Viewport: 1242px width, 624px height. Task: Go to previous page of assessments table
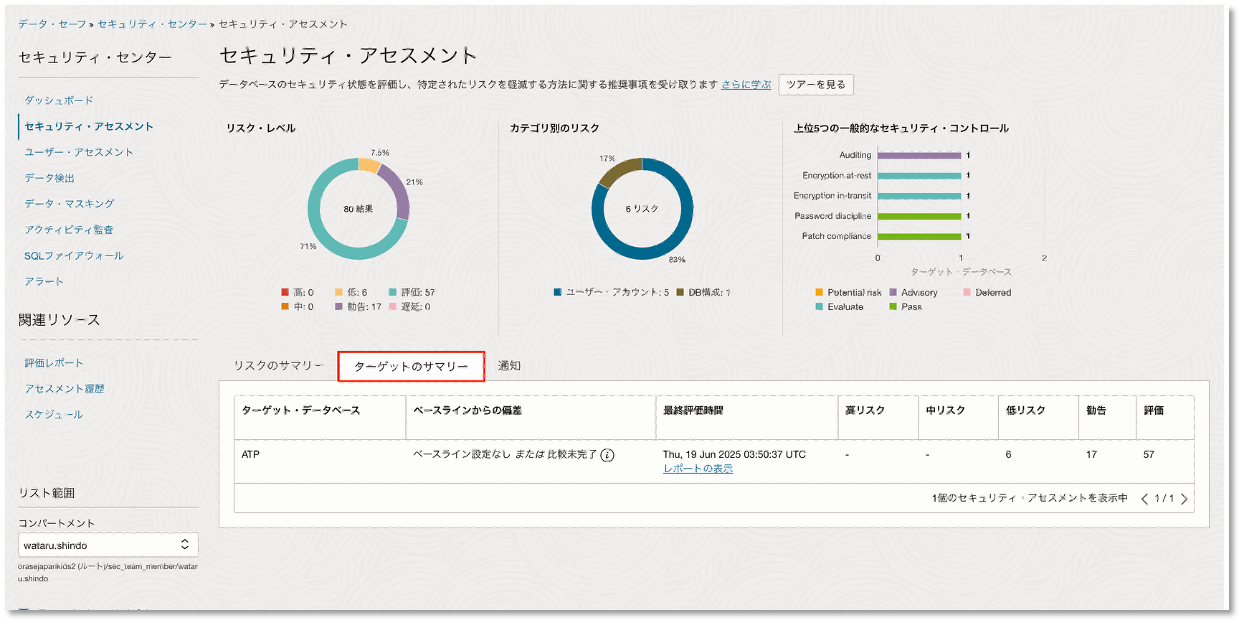[x=1145, y=499]
